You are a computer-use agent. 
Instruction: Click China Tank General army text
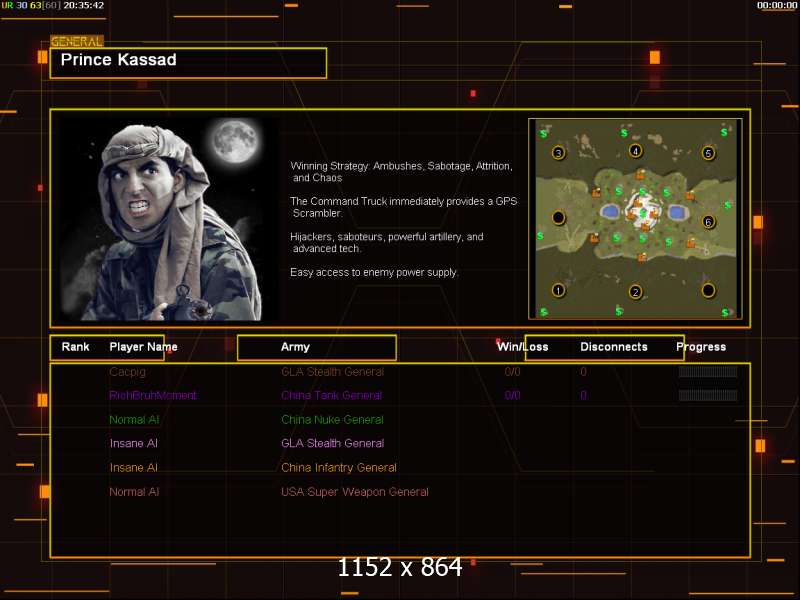point(331,395)
